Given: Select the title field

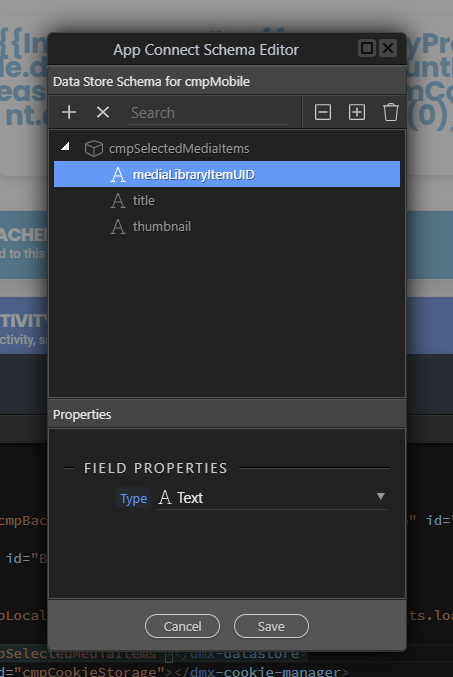Looking at the screenshot, I should pos(227,201).
